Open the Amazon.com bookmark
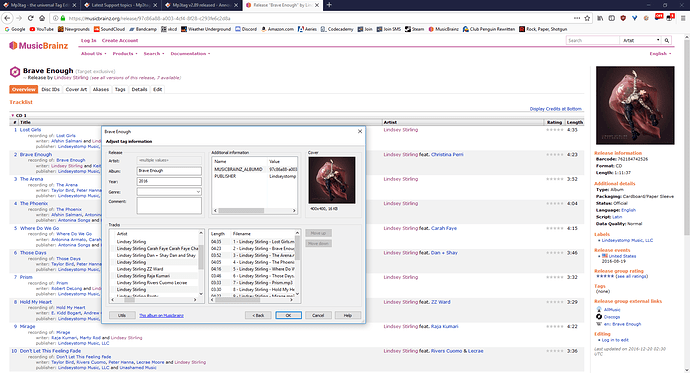This screenshot has height=373, width=690. (277, 29)
